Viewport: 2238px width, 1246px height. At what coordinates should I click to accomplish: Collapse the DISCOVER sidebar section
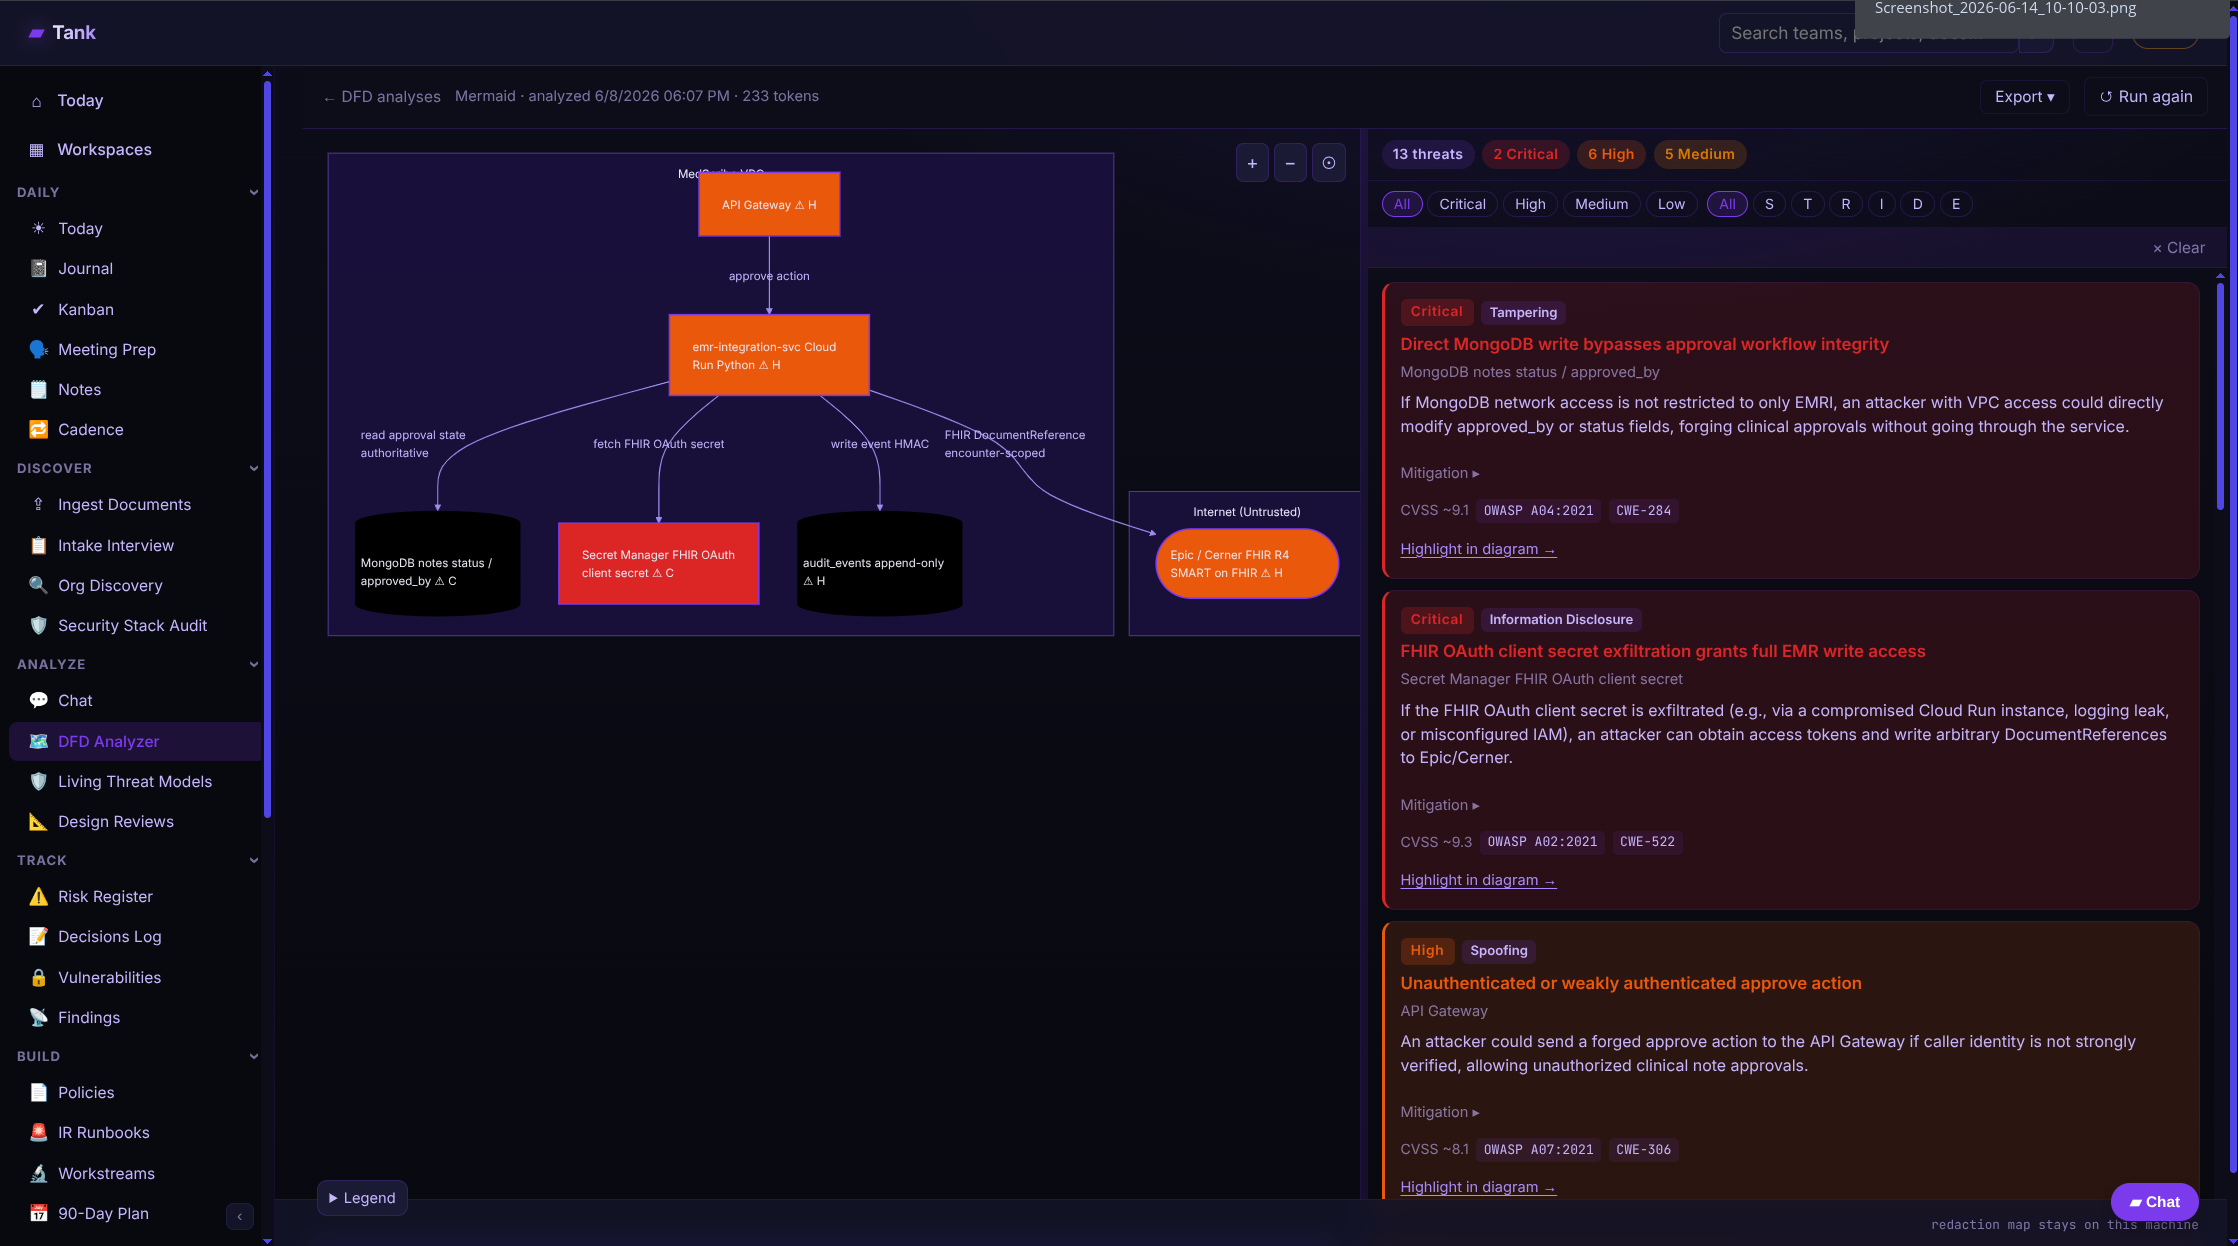tap(254, 468)
